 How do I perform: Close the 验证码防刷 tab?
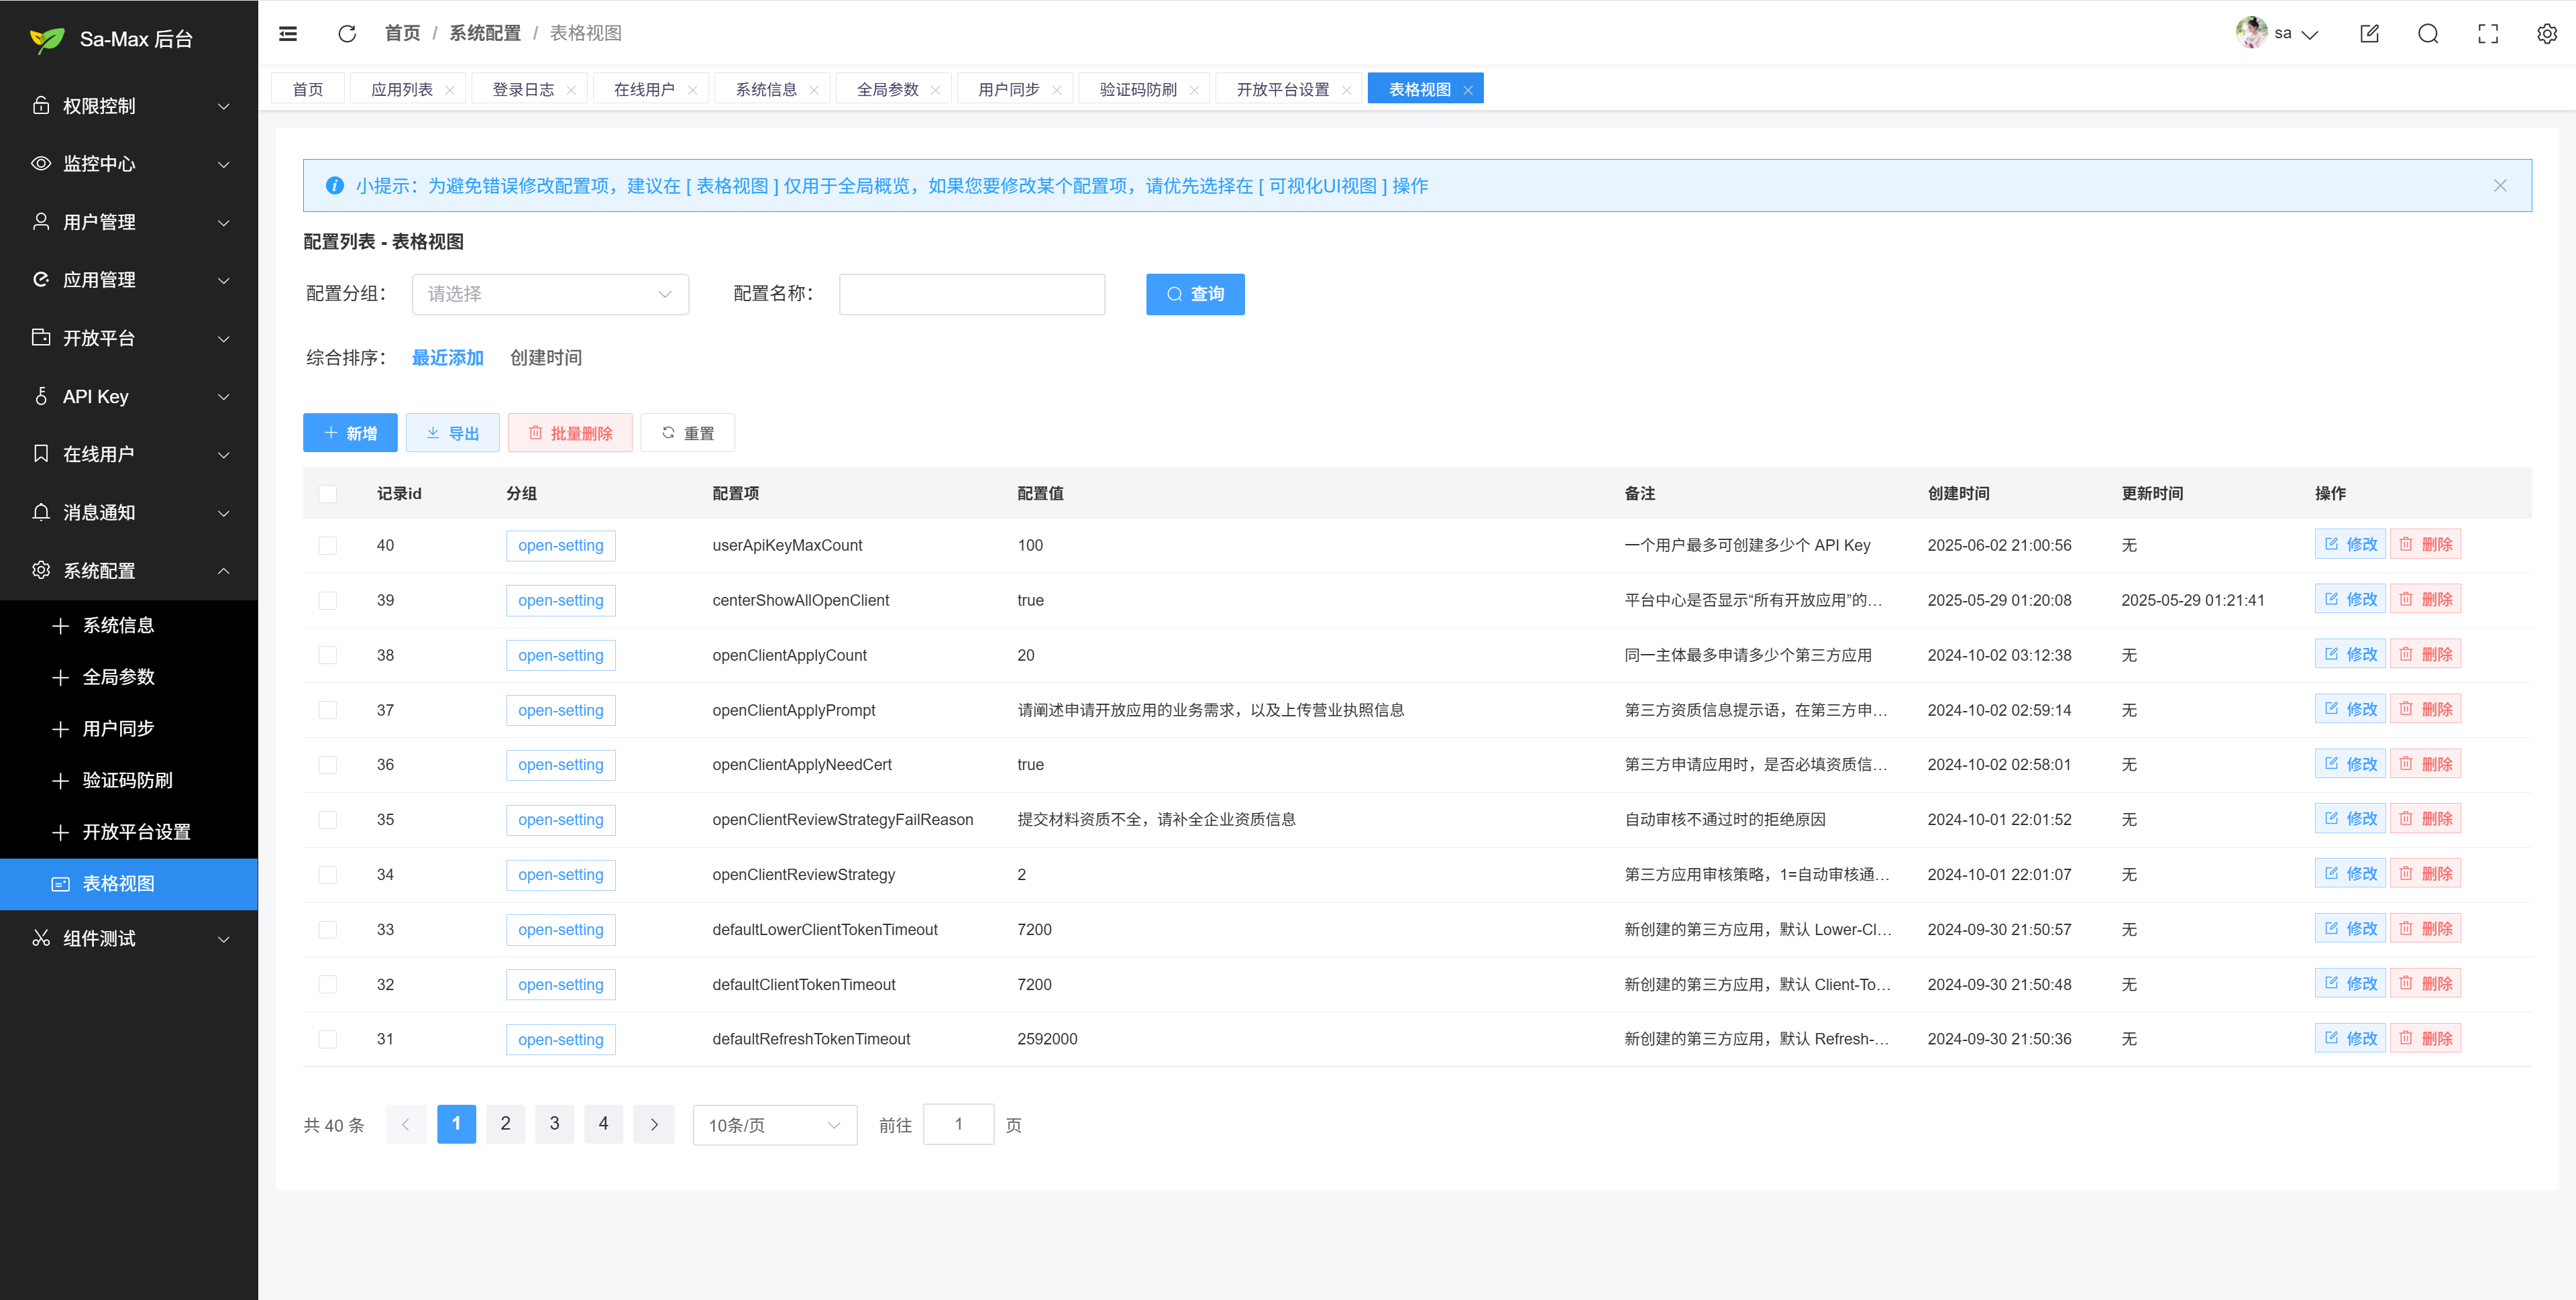(1194, 90)
